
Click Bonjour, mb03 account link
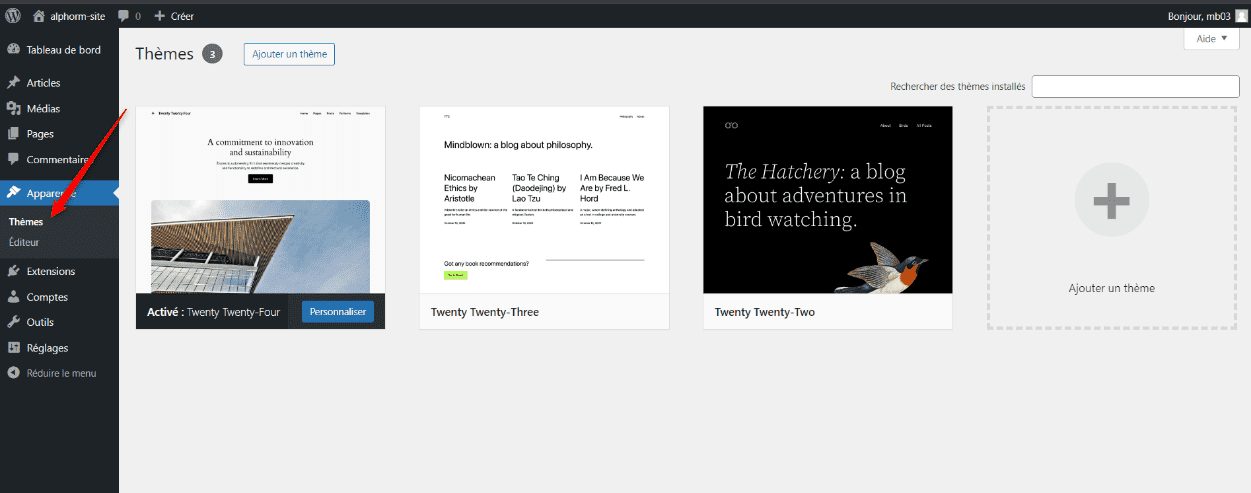pos(1199,16)
